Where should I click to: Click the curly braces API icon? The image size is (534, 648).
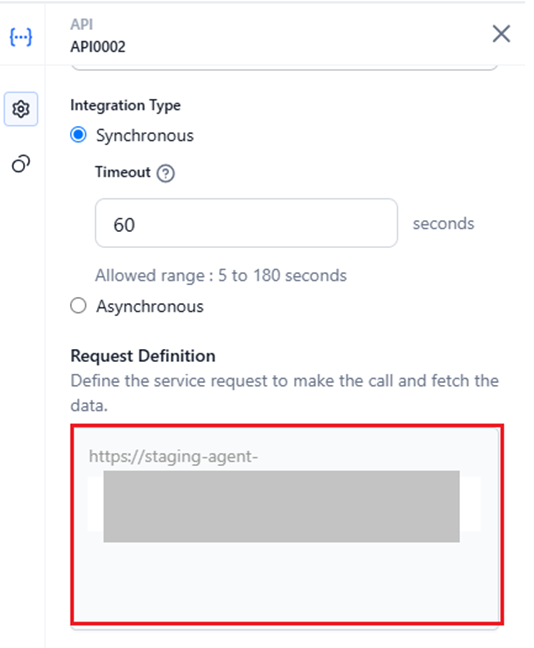pyautogui.click(x=21, y=37)
